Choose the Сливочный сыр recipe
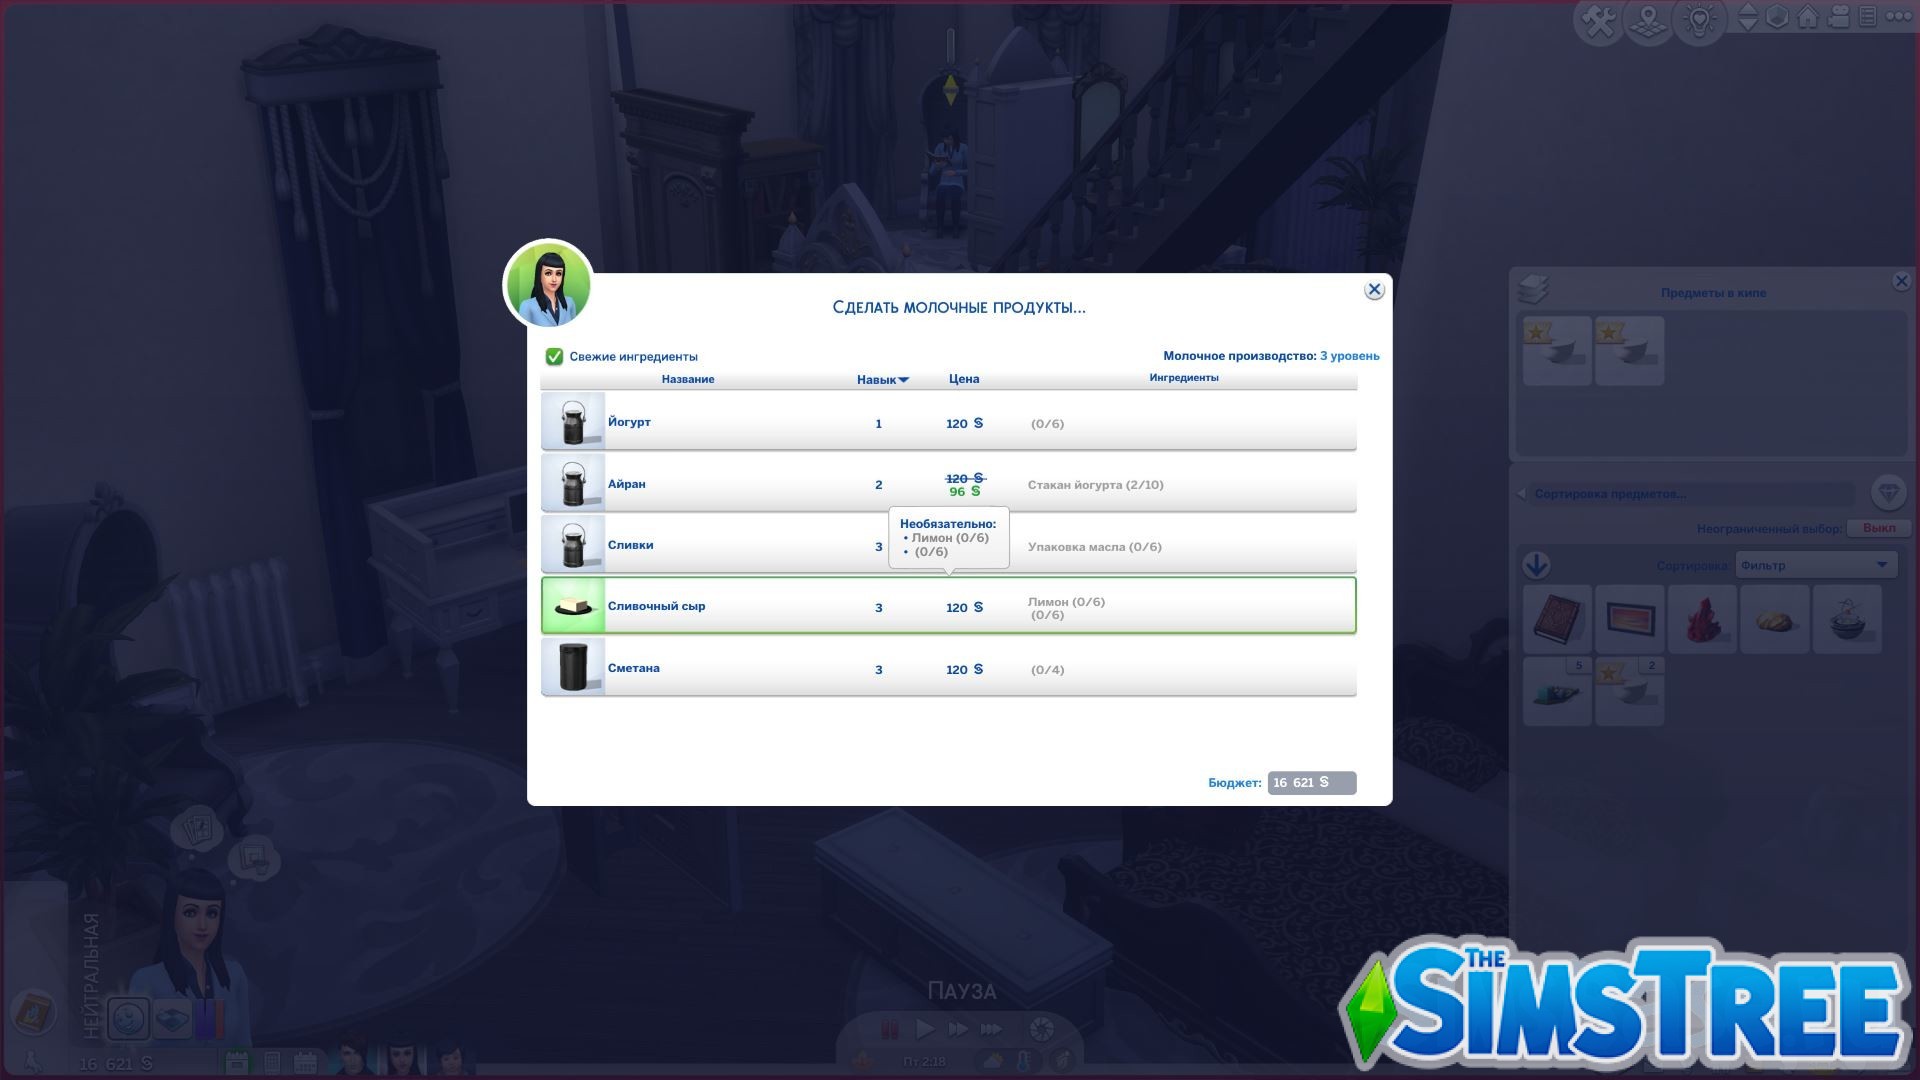 pyautogui.click(x=948, y=606)
